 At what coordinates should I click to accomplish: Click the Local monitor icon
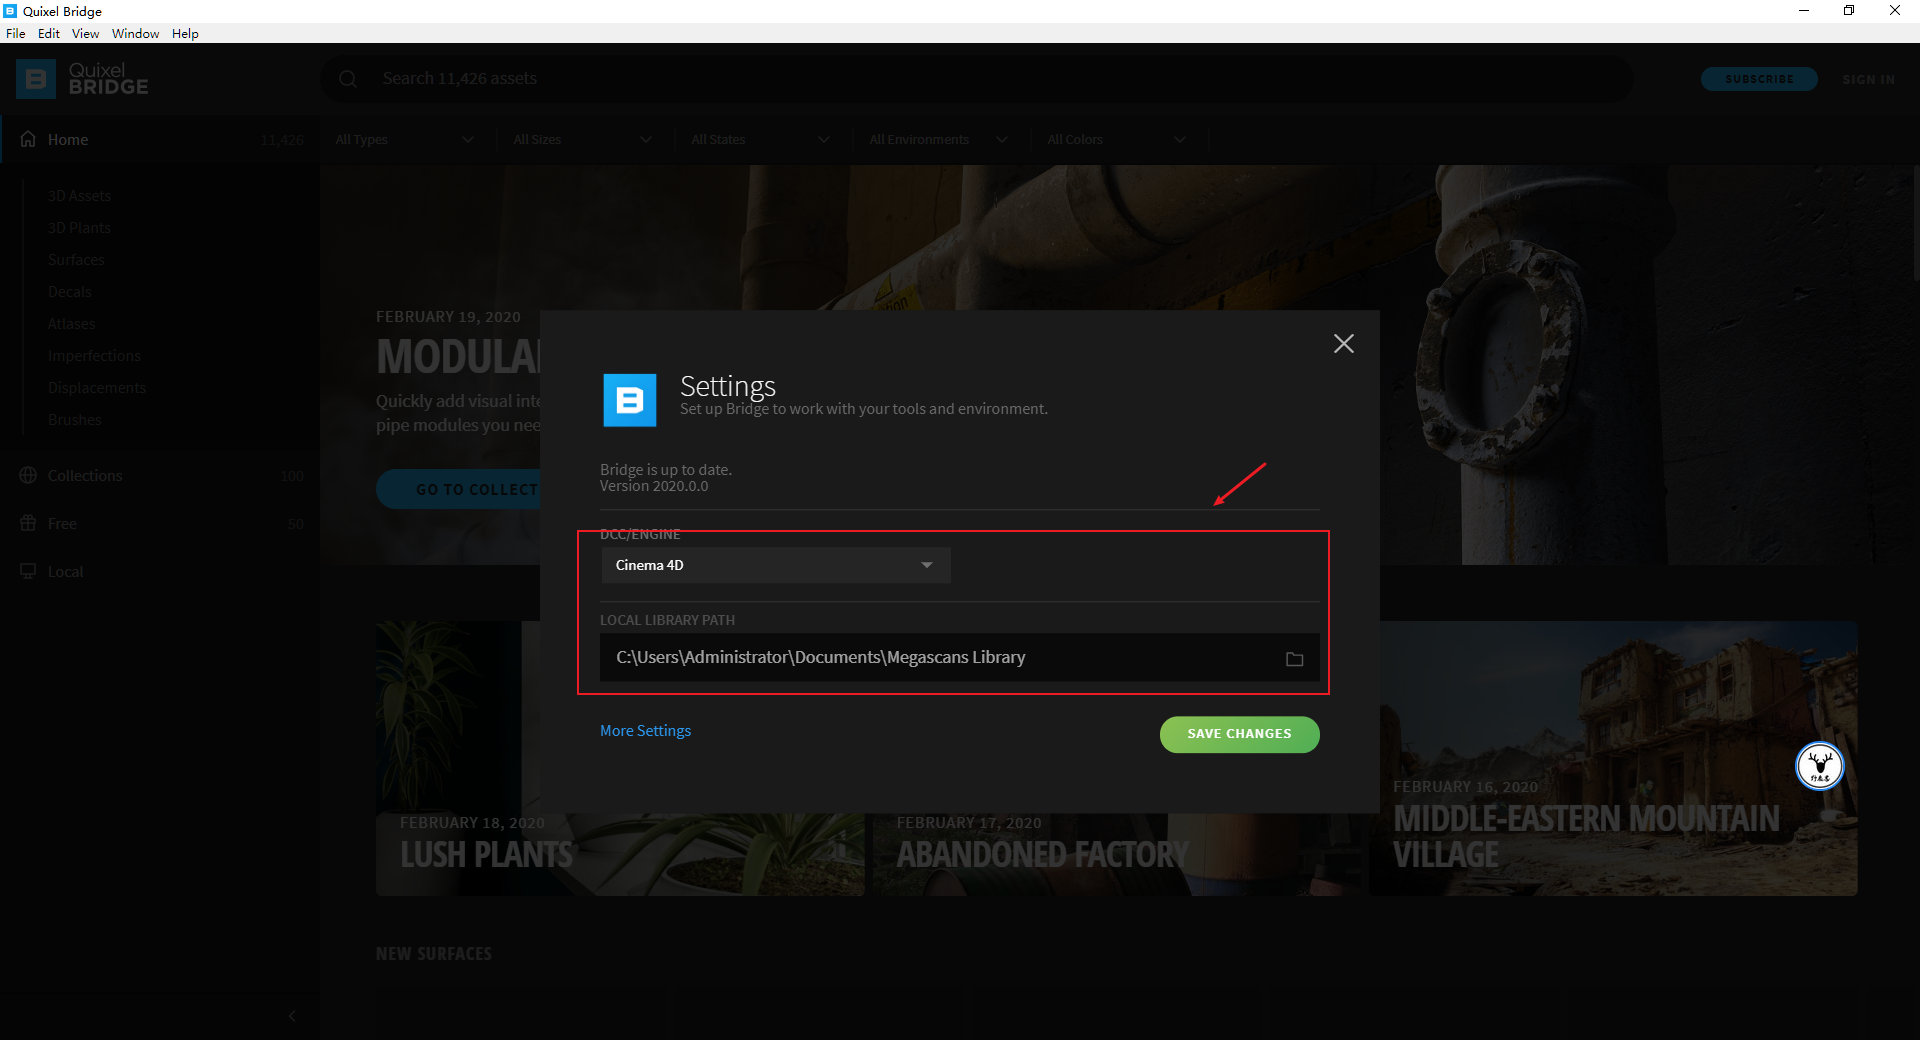click(28, 571)
